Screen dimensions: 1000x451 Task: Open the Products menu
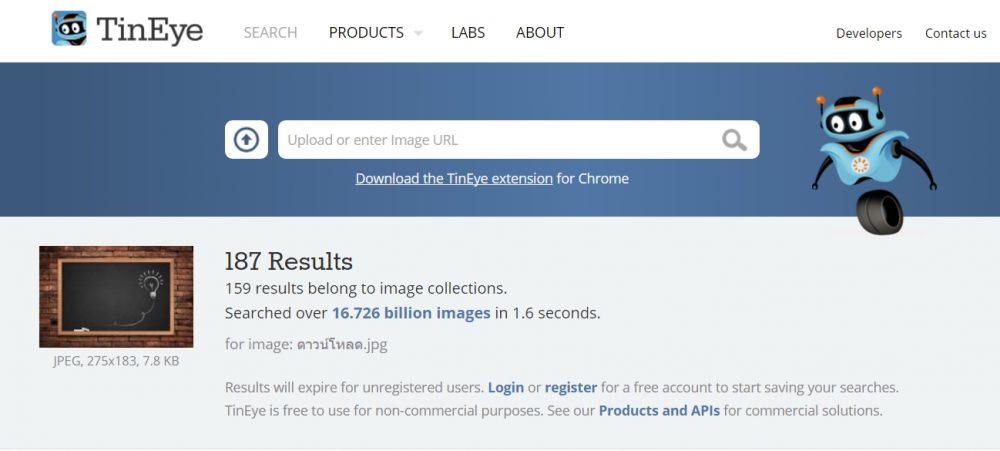366,33
